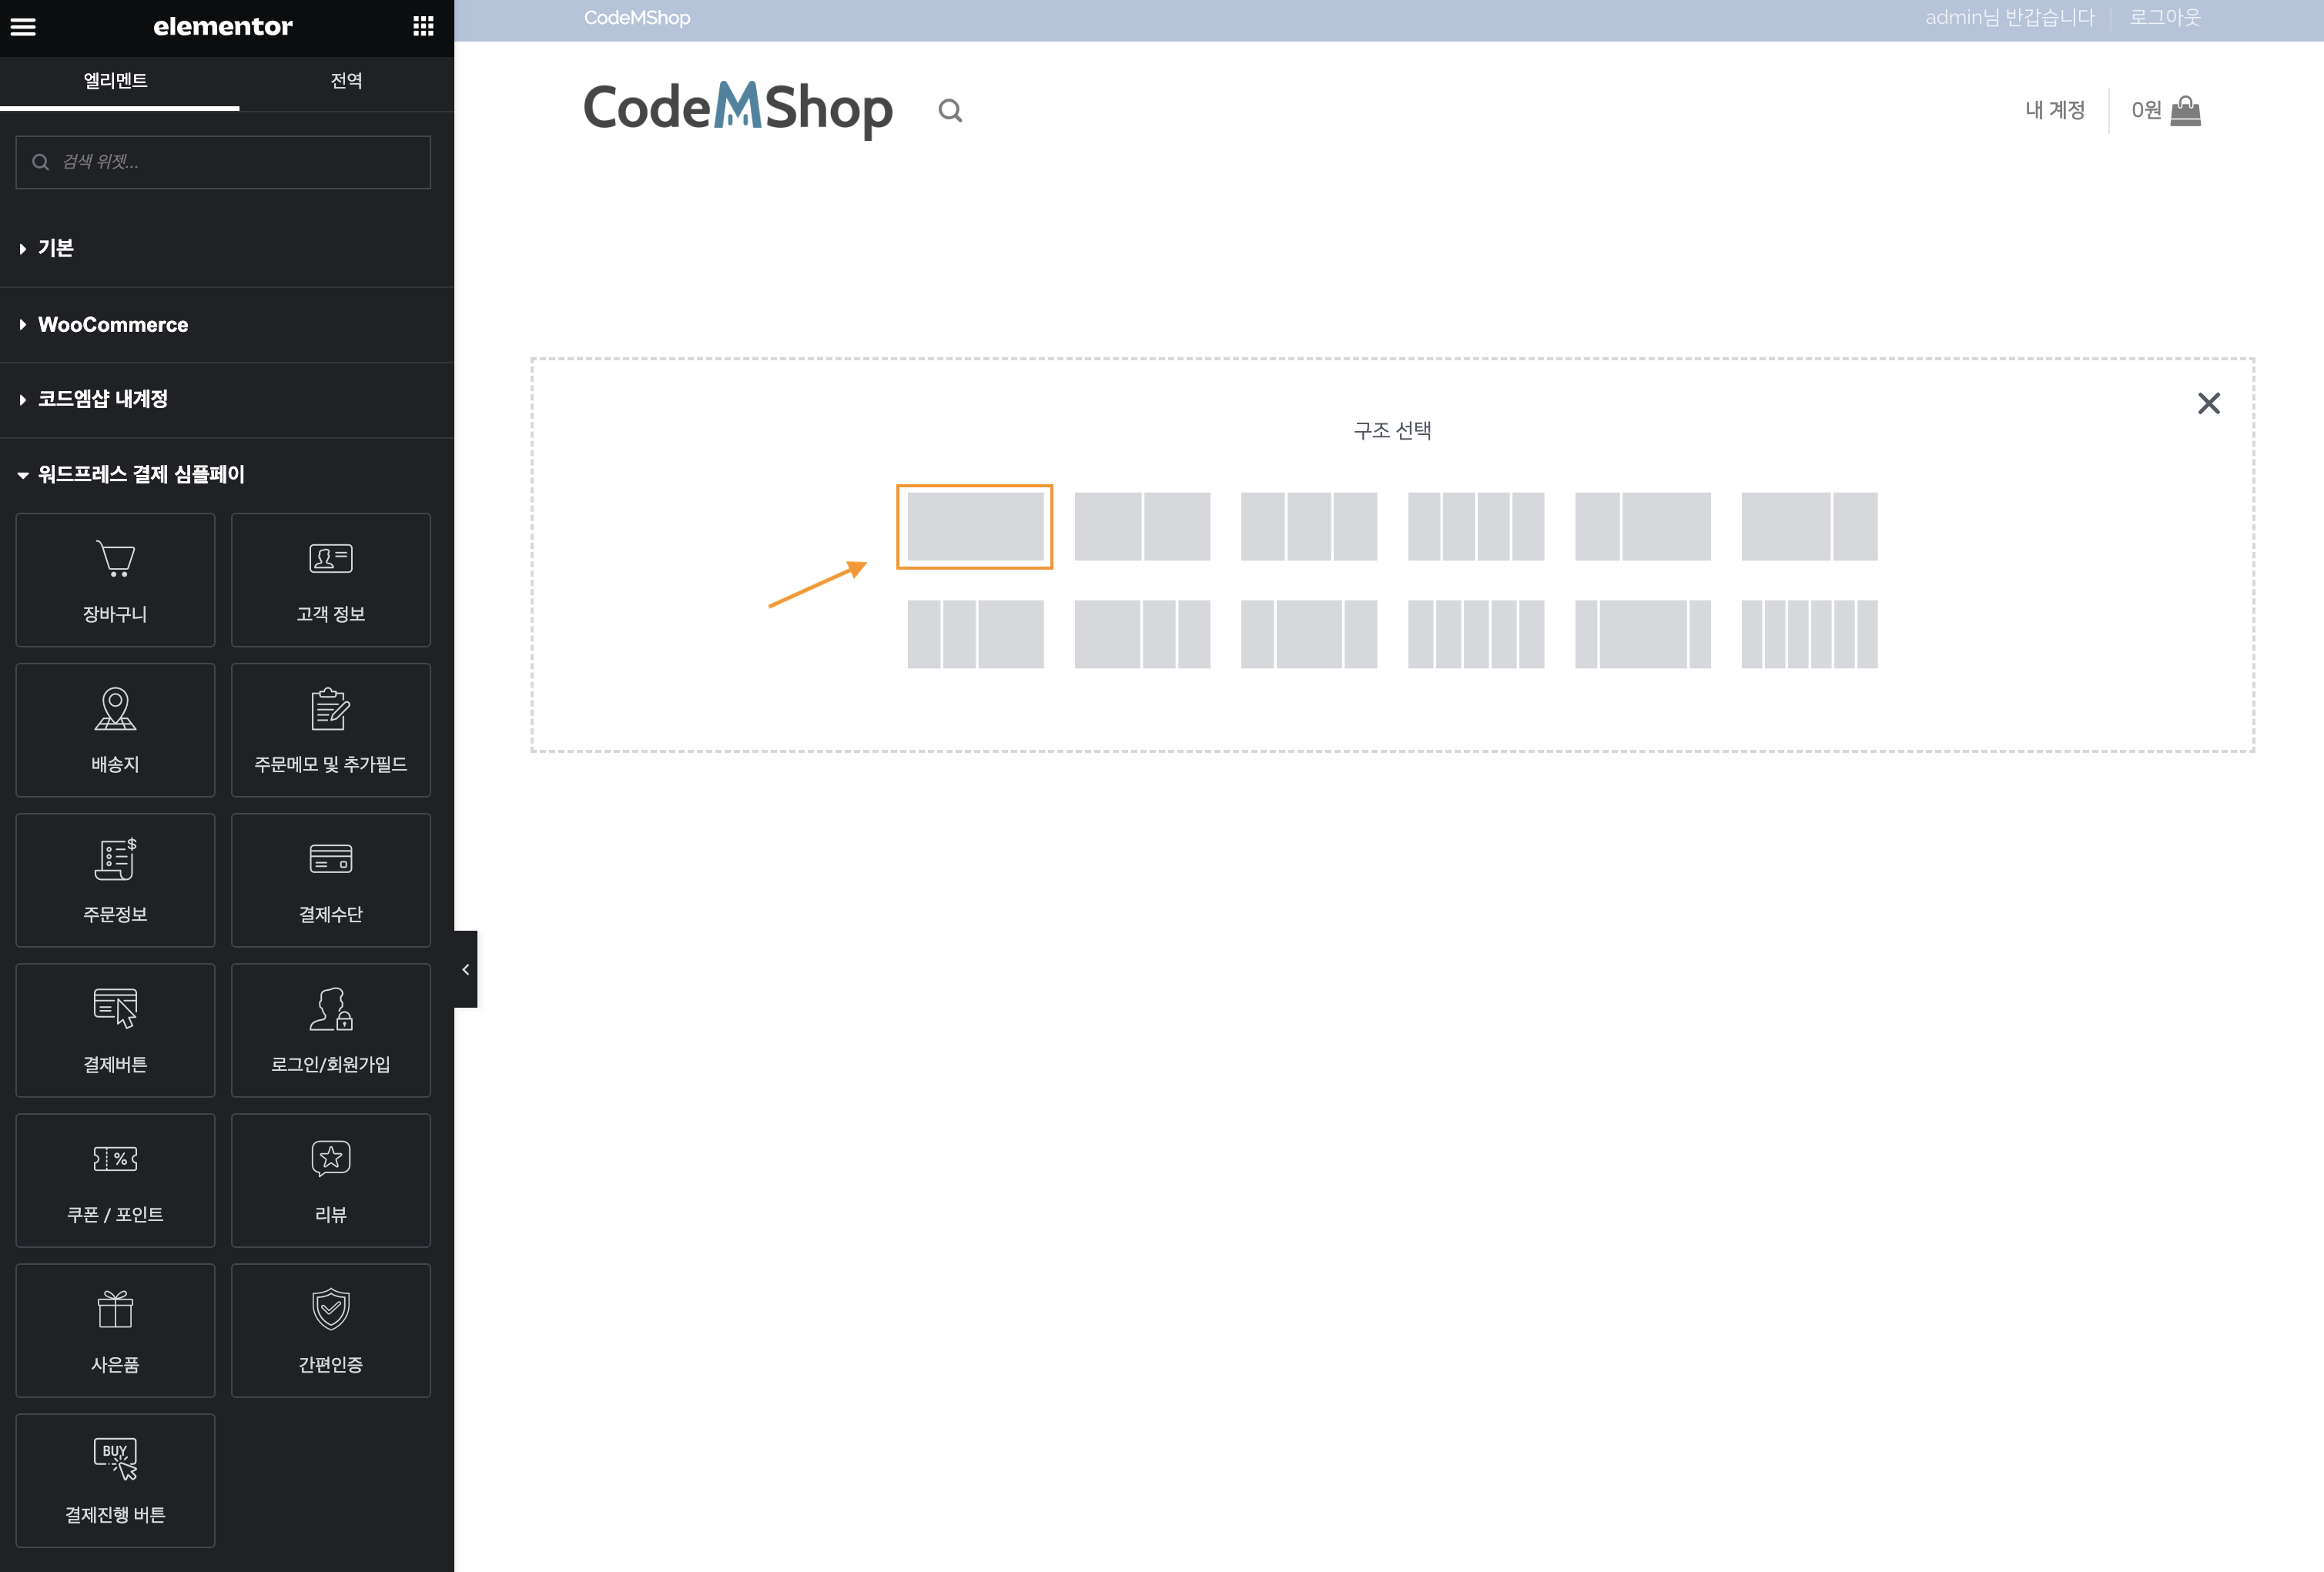The width and height of the screenshot is (2324, 1572).
Task: Choose the six equal columns structure
Action: (x=1809, y=634)
